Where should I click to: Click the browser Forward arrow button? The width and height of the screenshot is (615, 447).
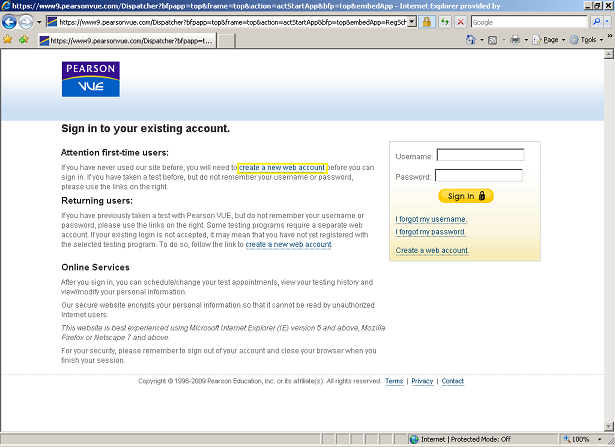[26, 22]
